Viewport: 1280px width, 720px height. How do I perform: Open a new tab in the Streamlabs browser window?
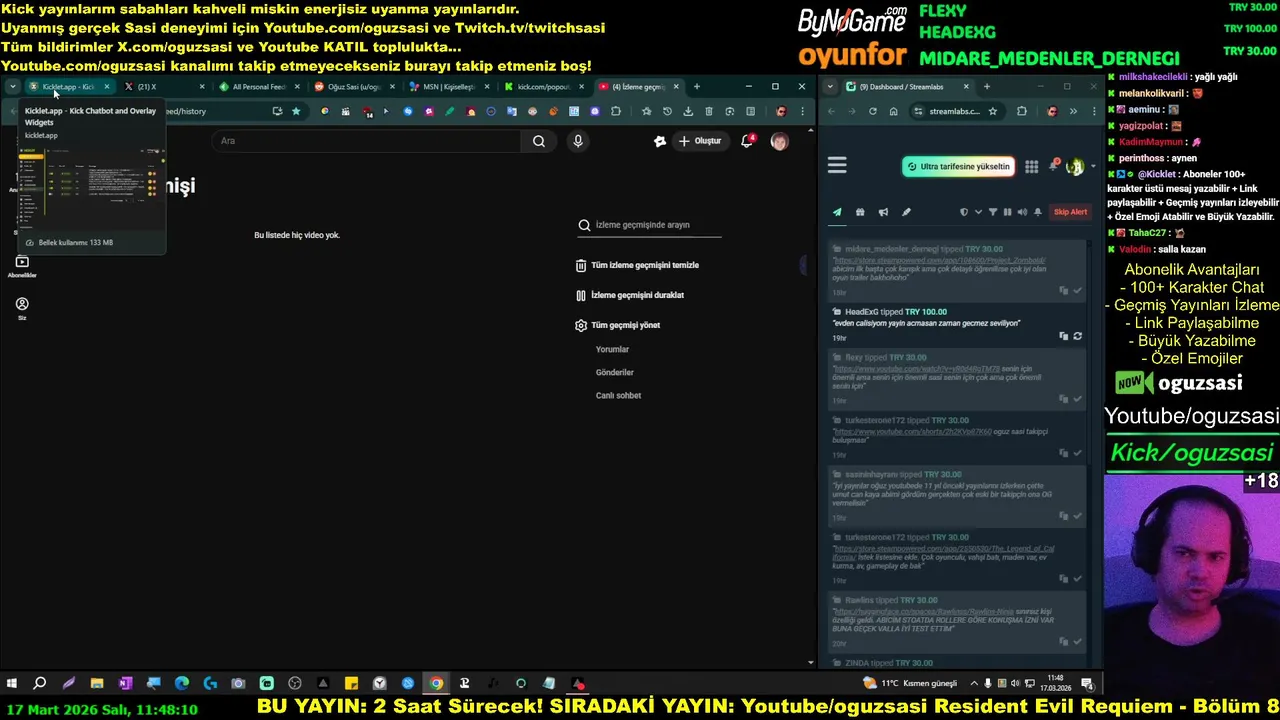click(986, 87)
